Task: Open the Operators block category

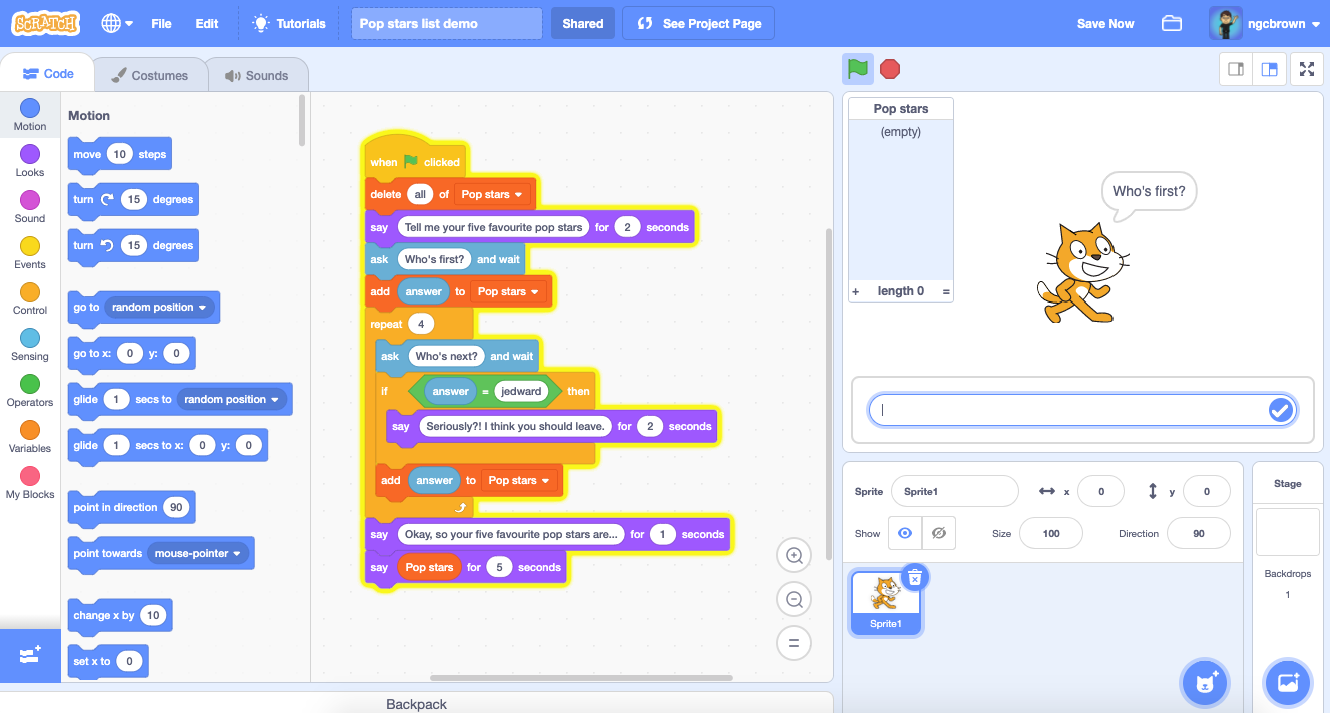Action: (30, 391)
